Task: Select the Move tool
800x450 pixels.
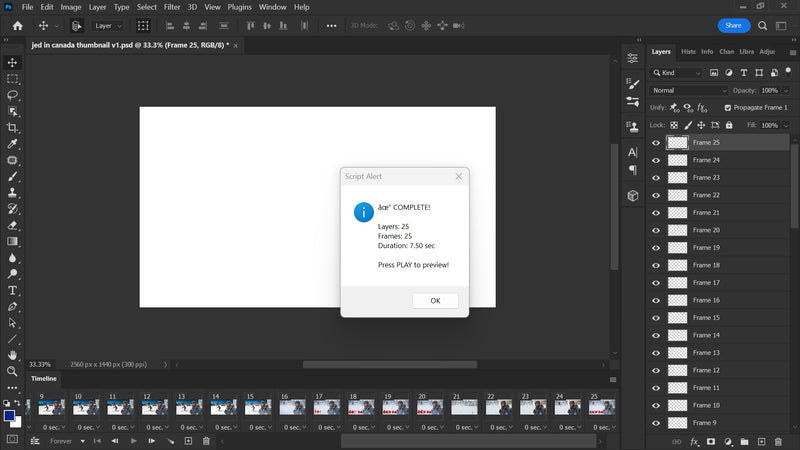Action: click(x=13, y=62)
